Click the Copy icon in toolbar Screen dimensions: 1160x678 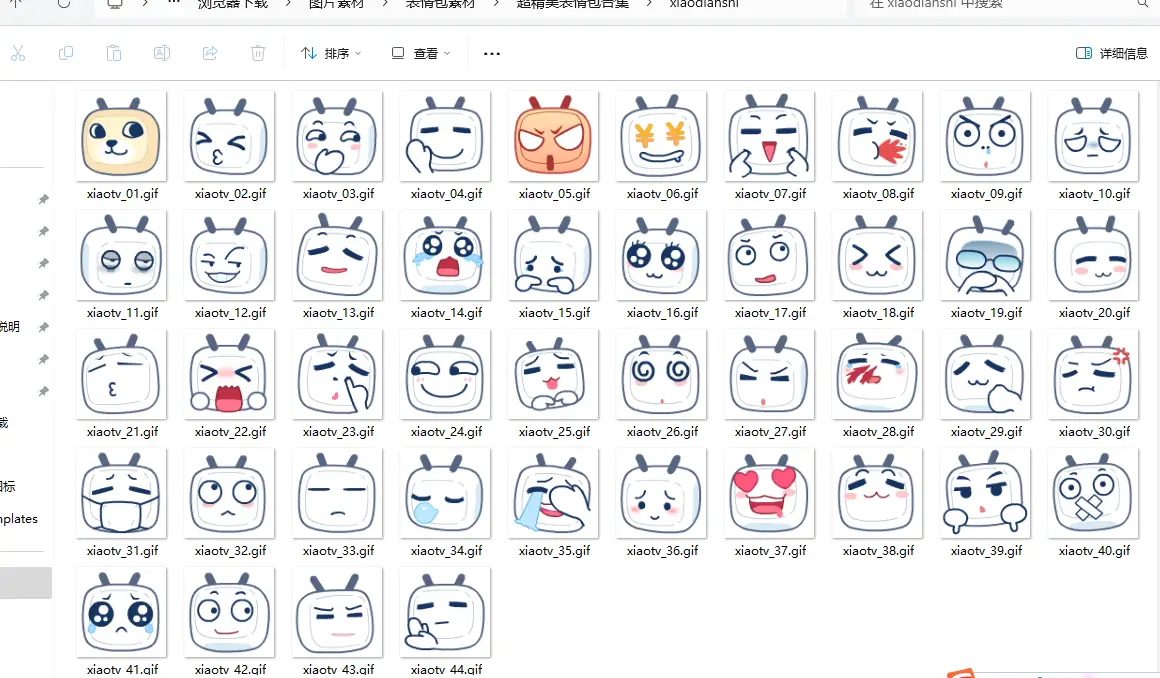tap(66, 53)
